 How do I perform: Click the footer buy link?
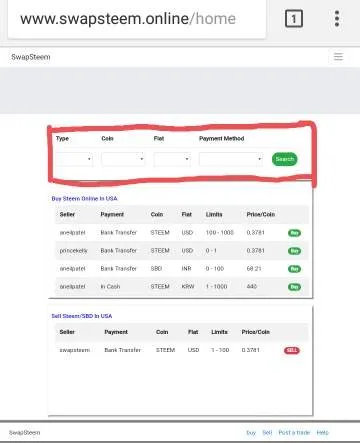pos(251,433)
